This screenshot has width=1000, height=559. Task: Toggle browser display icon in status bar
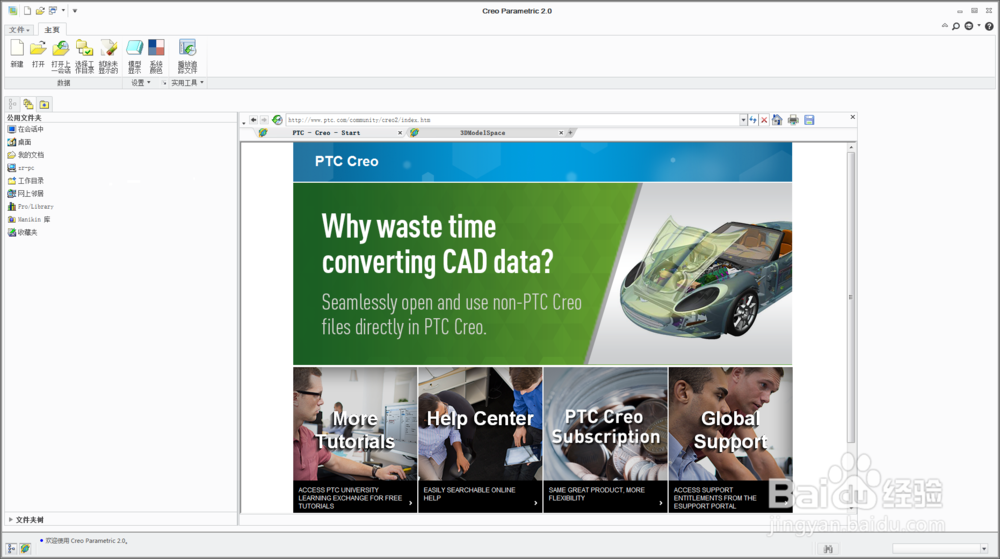click(x=25, y=548)
